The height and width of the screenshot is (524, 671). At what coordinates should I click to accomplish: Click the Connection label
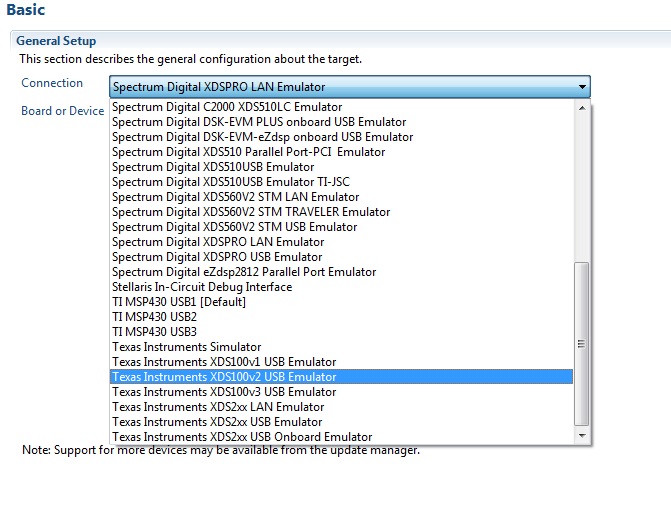[52, 83]
